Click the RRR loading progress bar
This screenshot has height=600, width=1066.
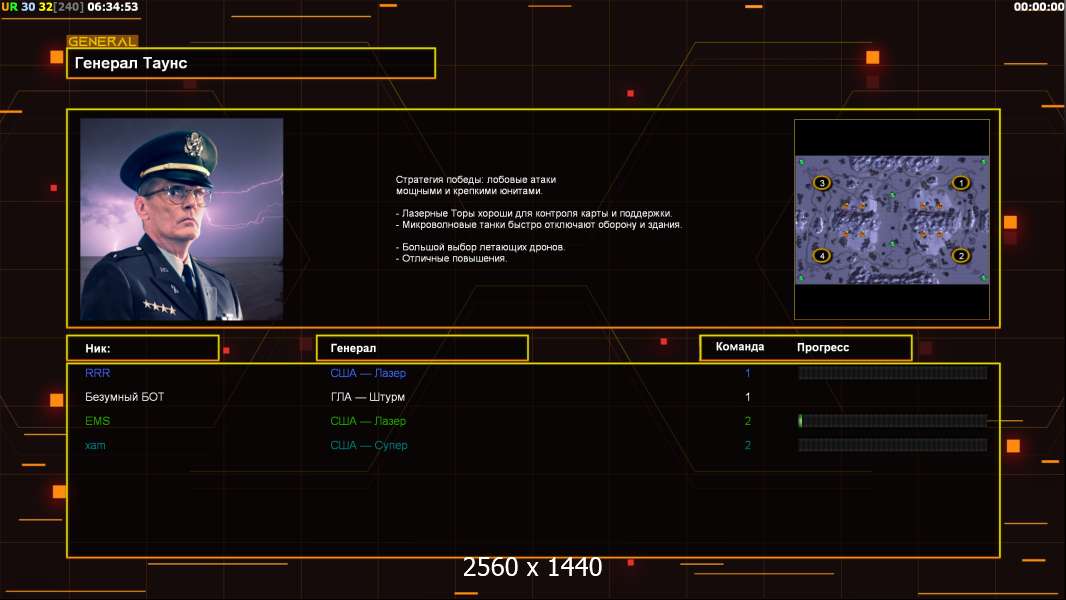(x=893, y=373)
